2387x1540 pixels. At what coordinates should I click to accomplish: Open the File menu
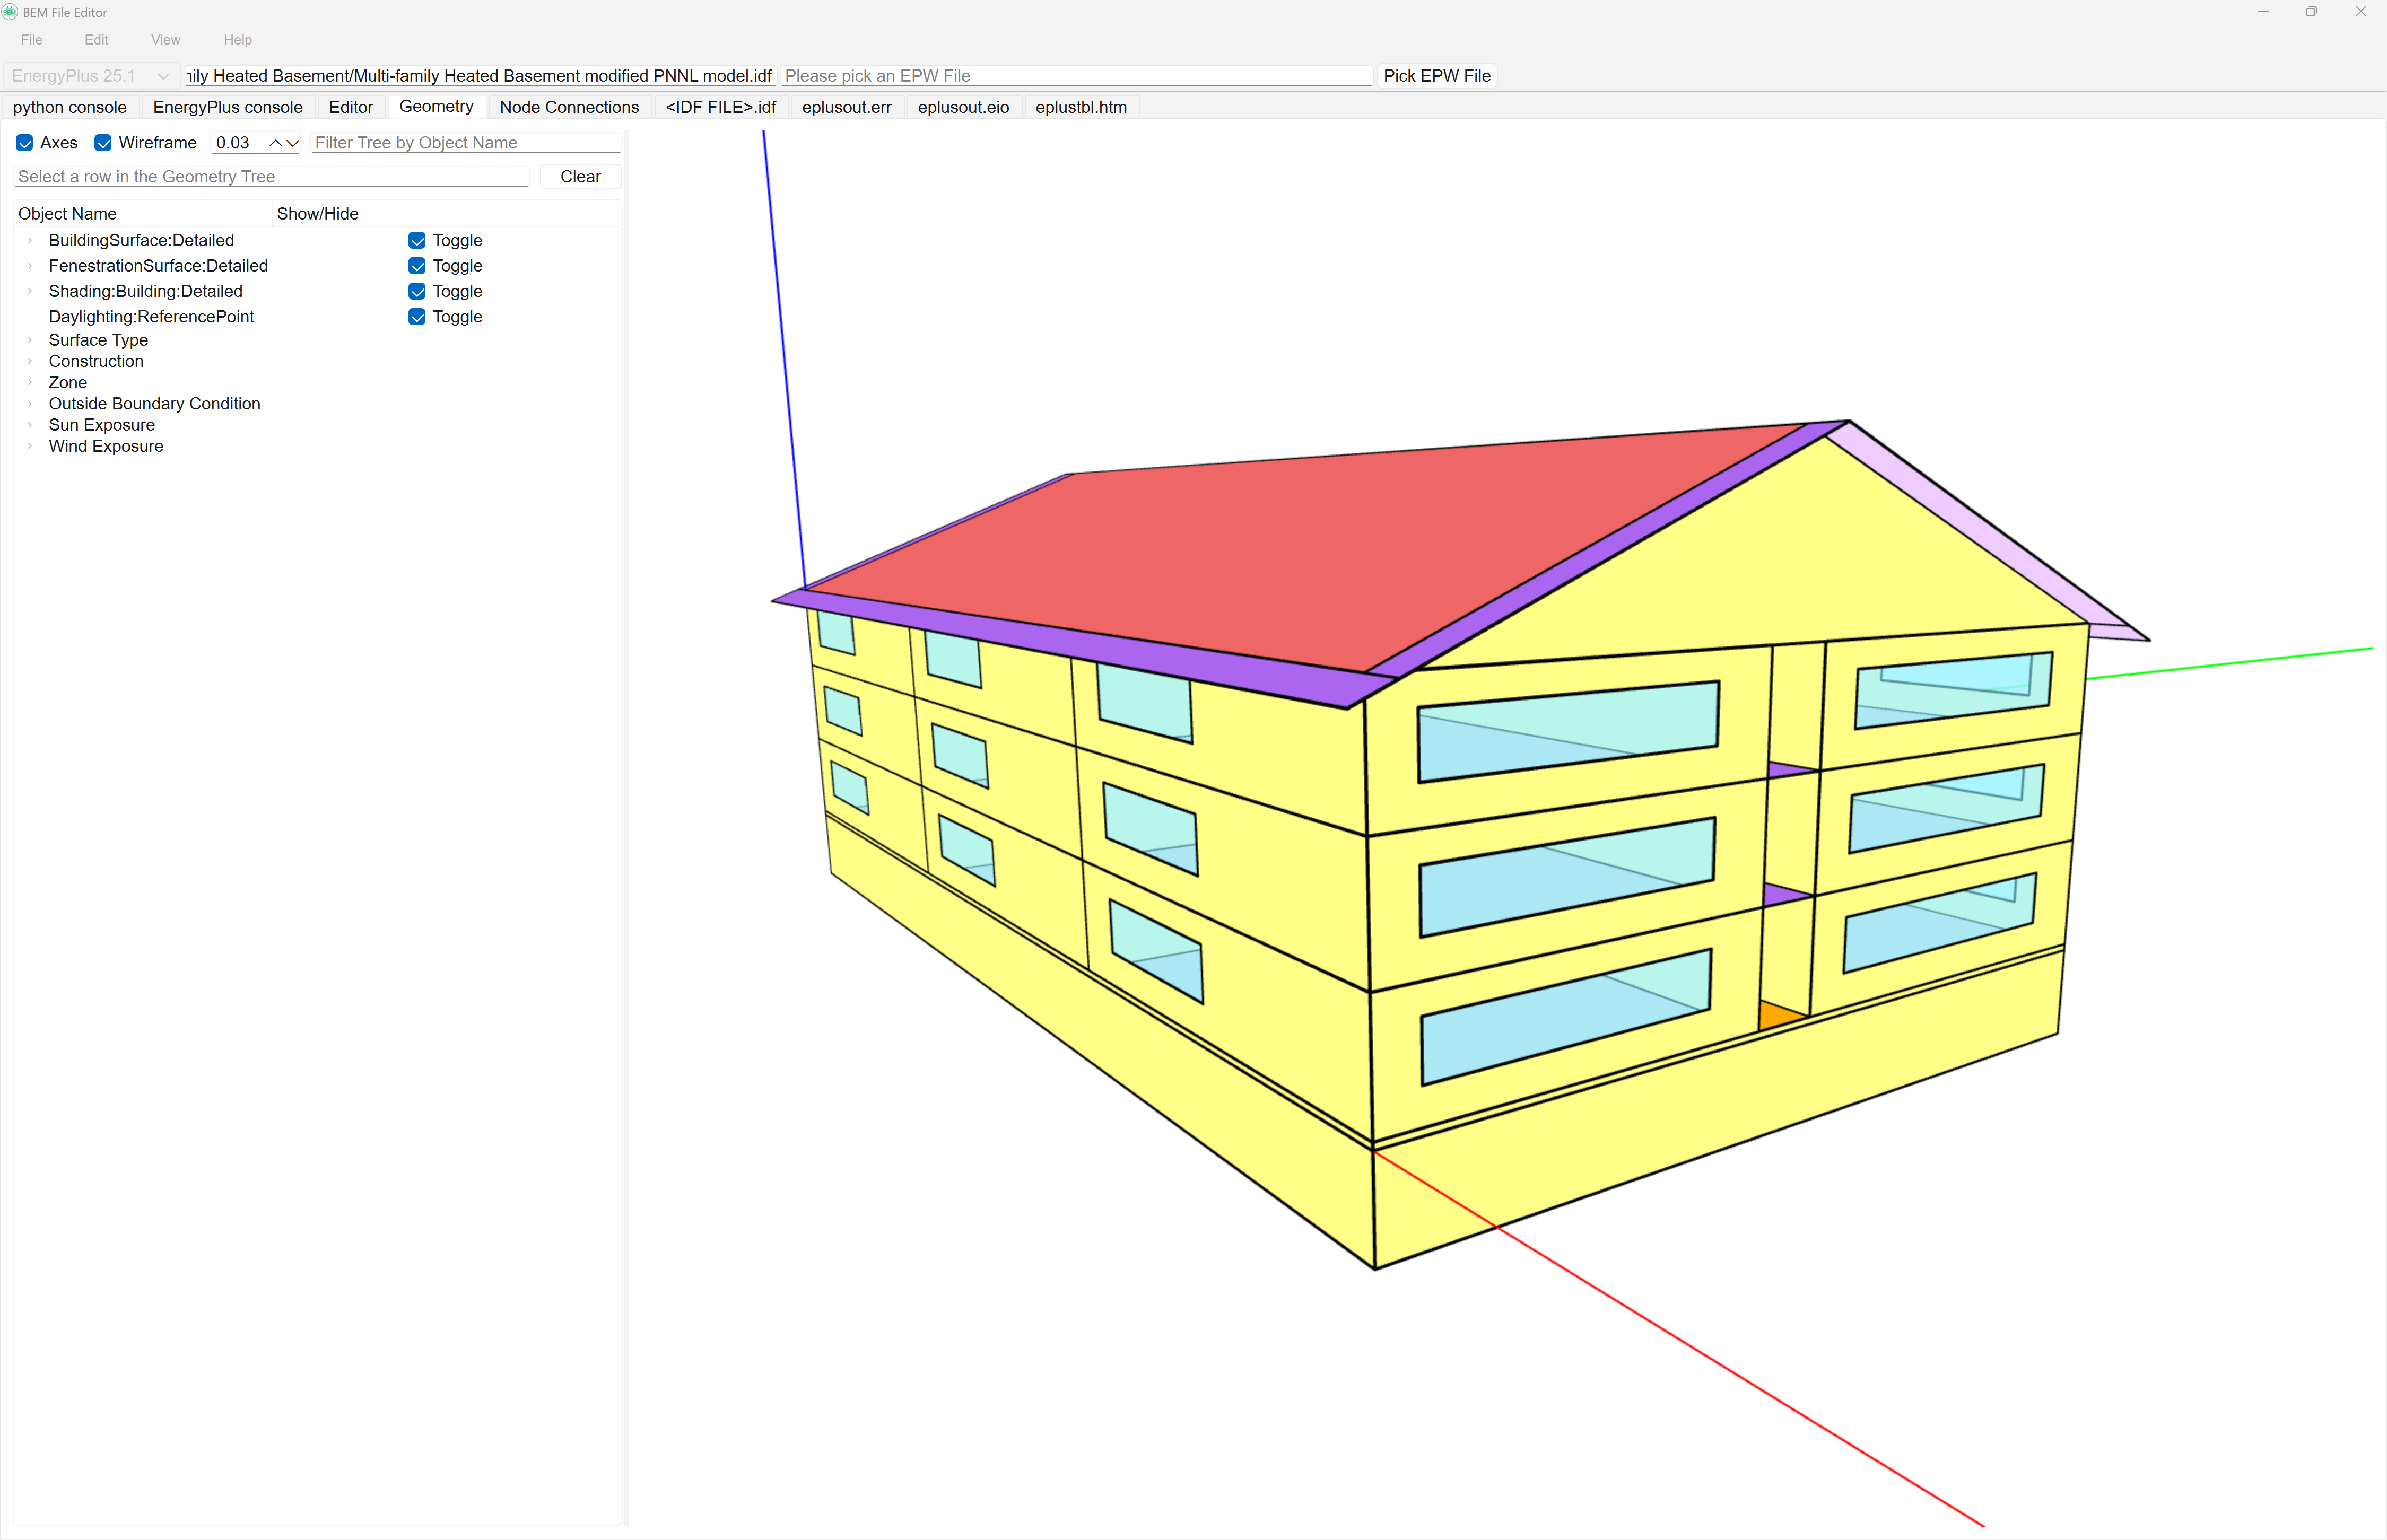[x=32, y=40]
